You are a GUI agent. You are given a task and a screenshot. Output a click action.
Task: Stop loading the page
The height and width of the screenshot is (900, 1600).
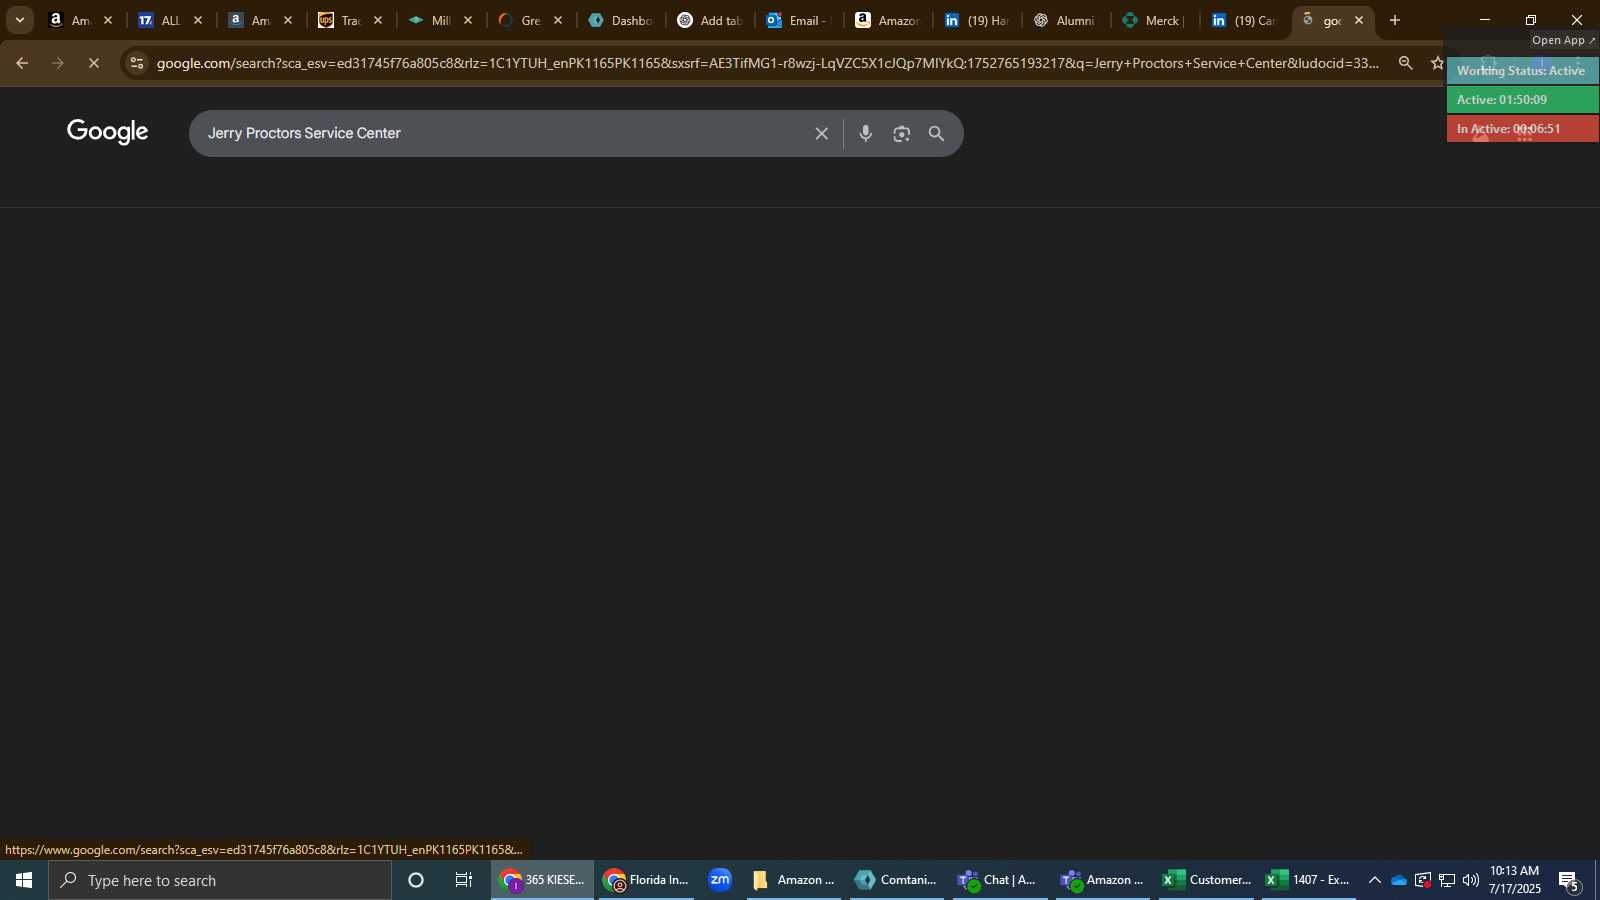point(94,63)
